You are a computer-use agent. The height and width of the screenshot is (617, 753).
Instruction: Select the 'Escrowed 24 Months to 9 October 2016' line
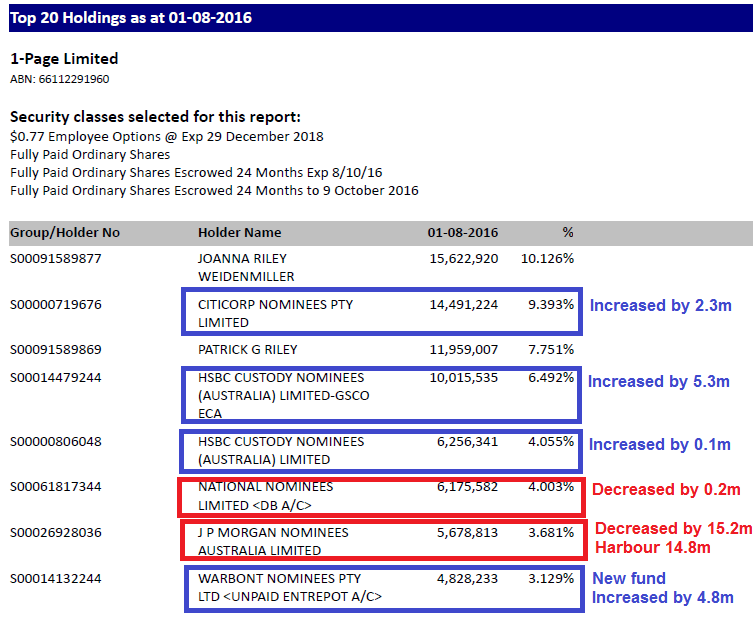pos(214,191)
